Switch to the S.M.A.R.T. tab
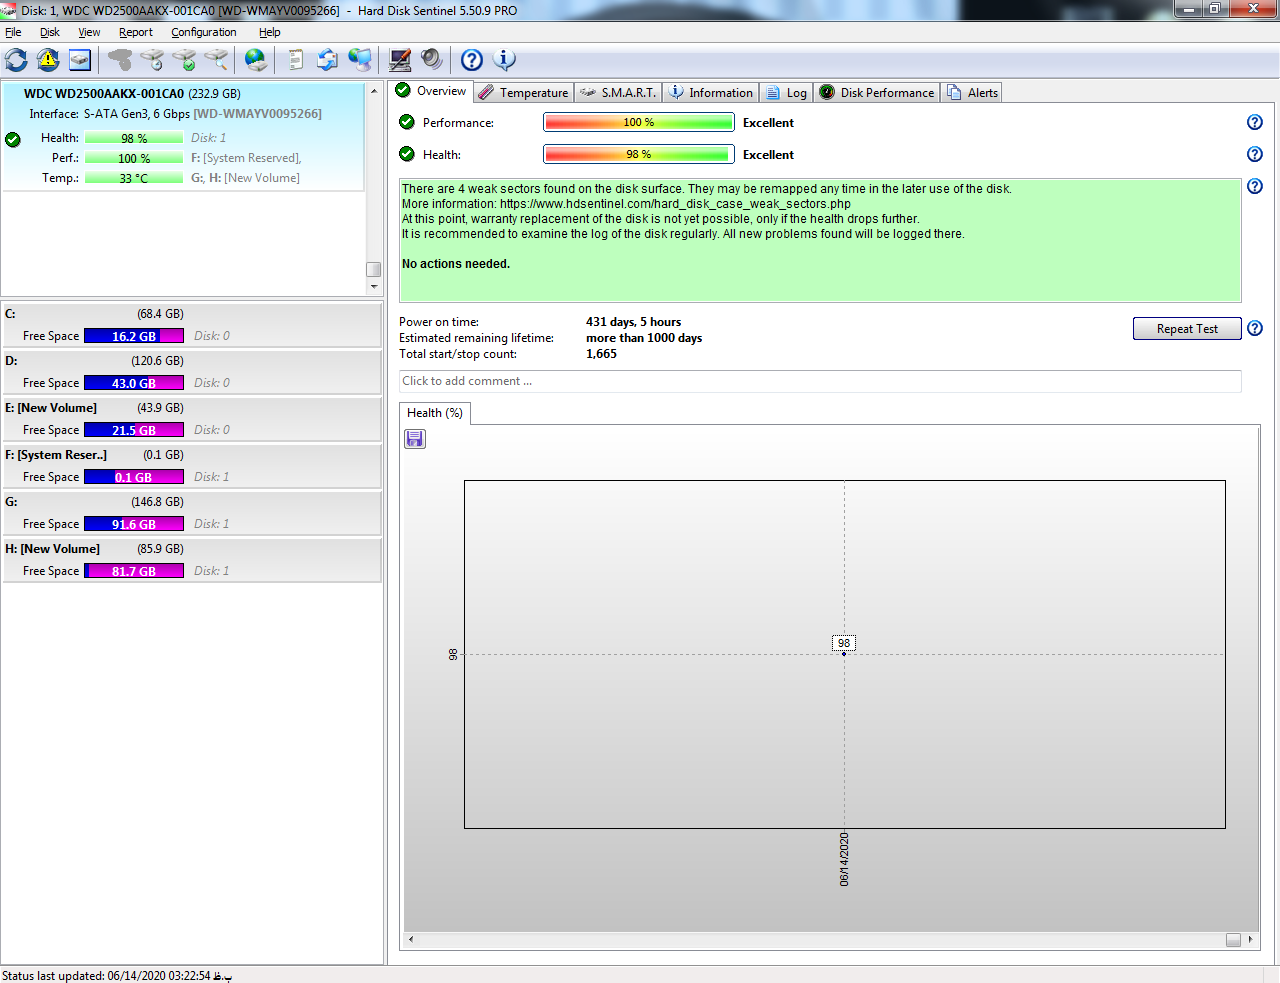Viewport: 1280px width, 983px height. (x=618, y=92)
